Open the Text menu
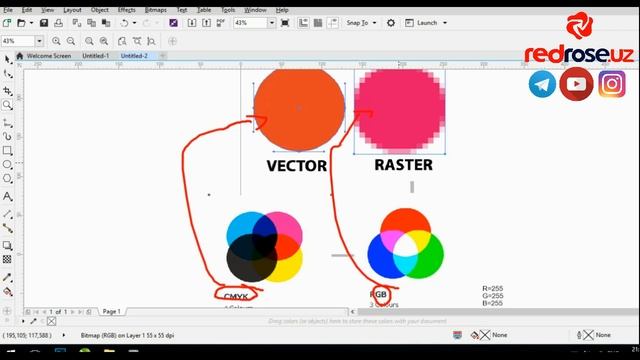 click(182, 10)
